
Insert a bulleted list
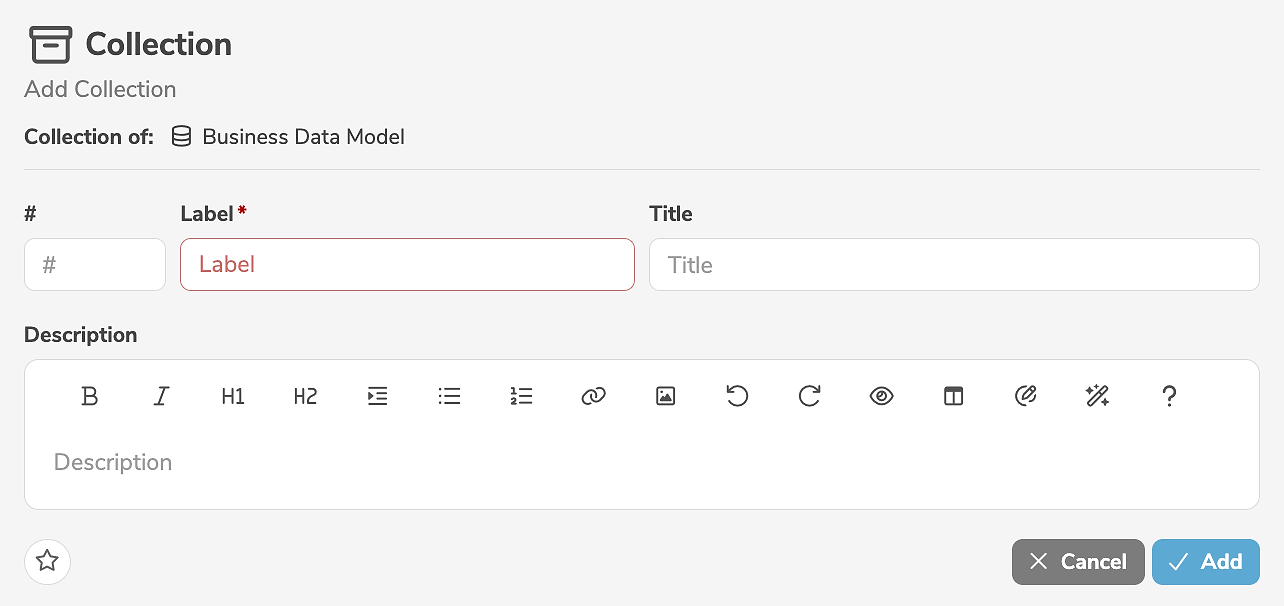[x=450, y=397]
